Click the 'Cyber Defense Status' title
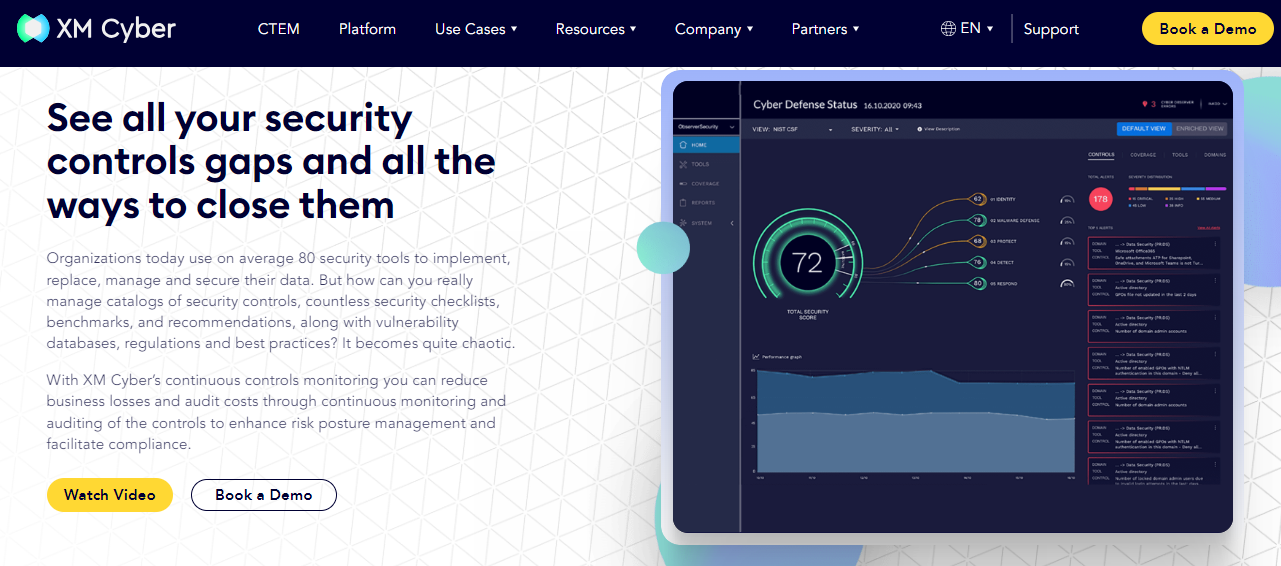Screen dimensions: 1281x566 click(x=805, y=104)
